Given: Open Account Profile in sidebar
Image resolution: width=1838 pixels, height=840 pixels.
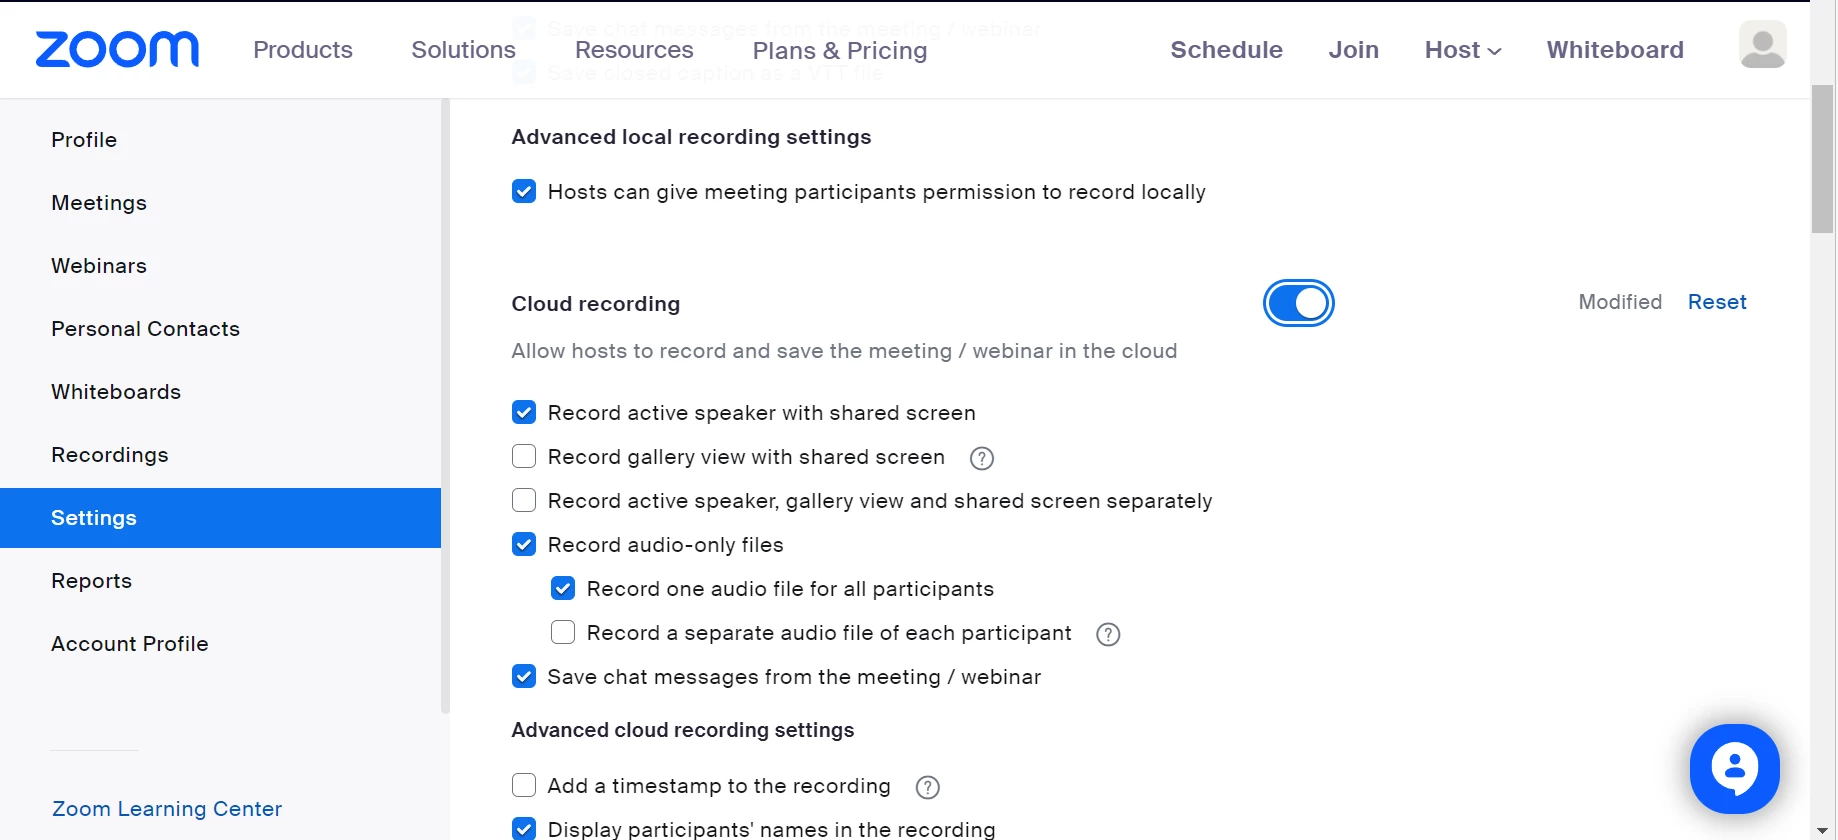Looking at the screenshot, I should [220, 644].
